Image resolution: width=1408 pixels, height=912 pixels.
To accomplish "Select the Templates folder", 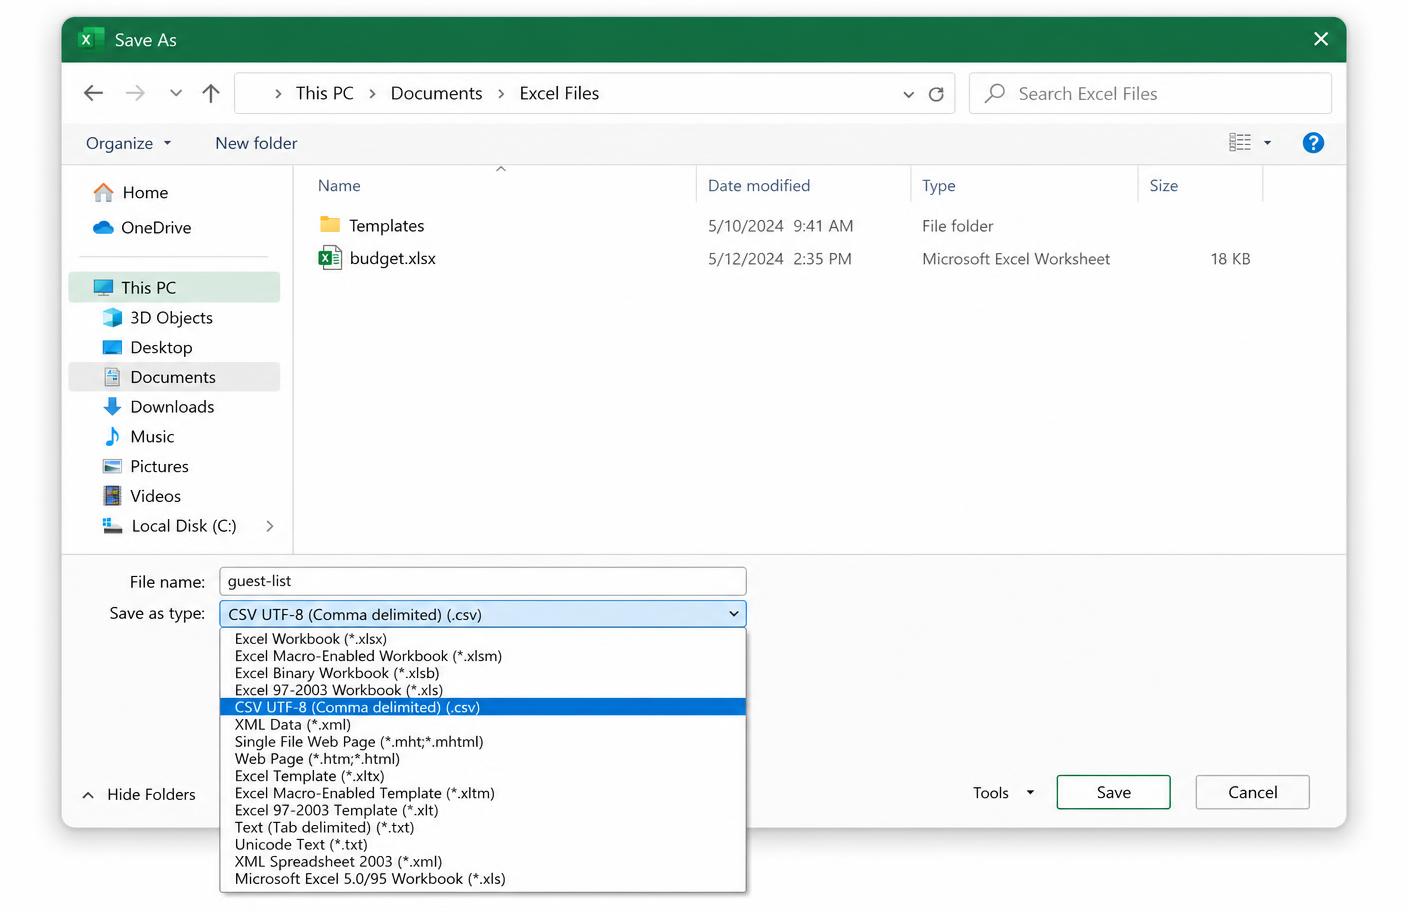I will [386, 225].
